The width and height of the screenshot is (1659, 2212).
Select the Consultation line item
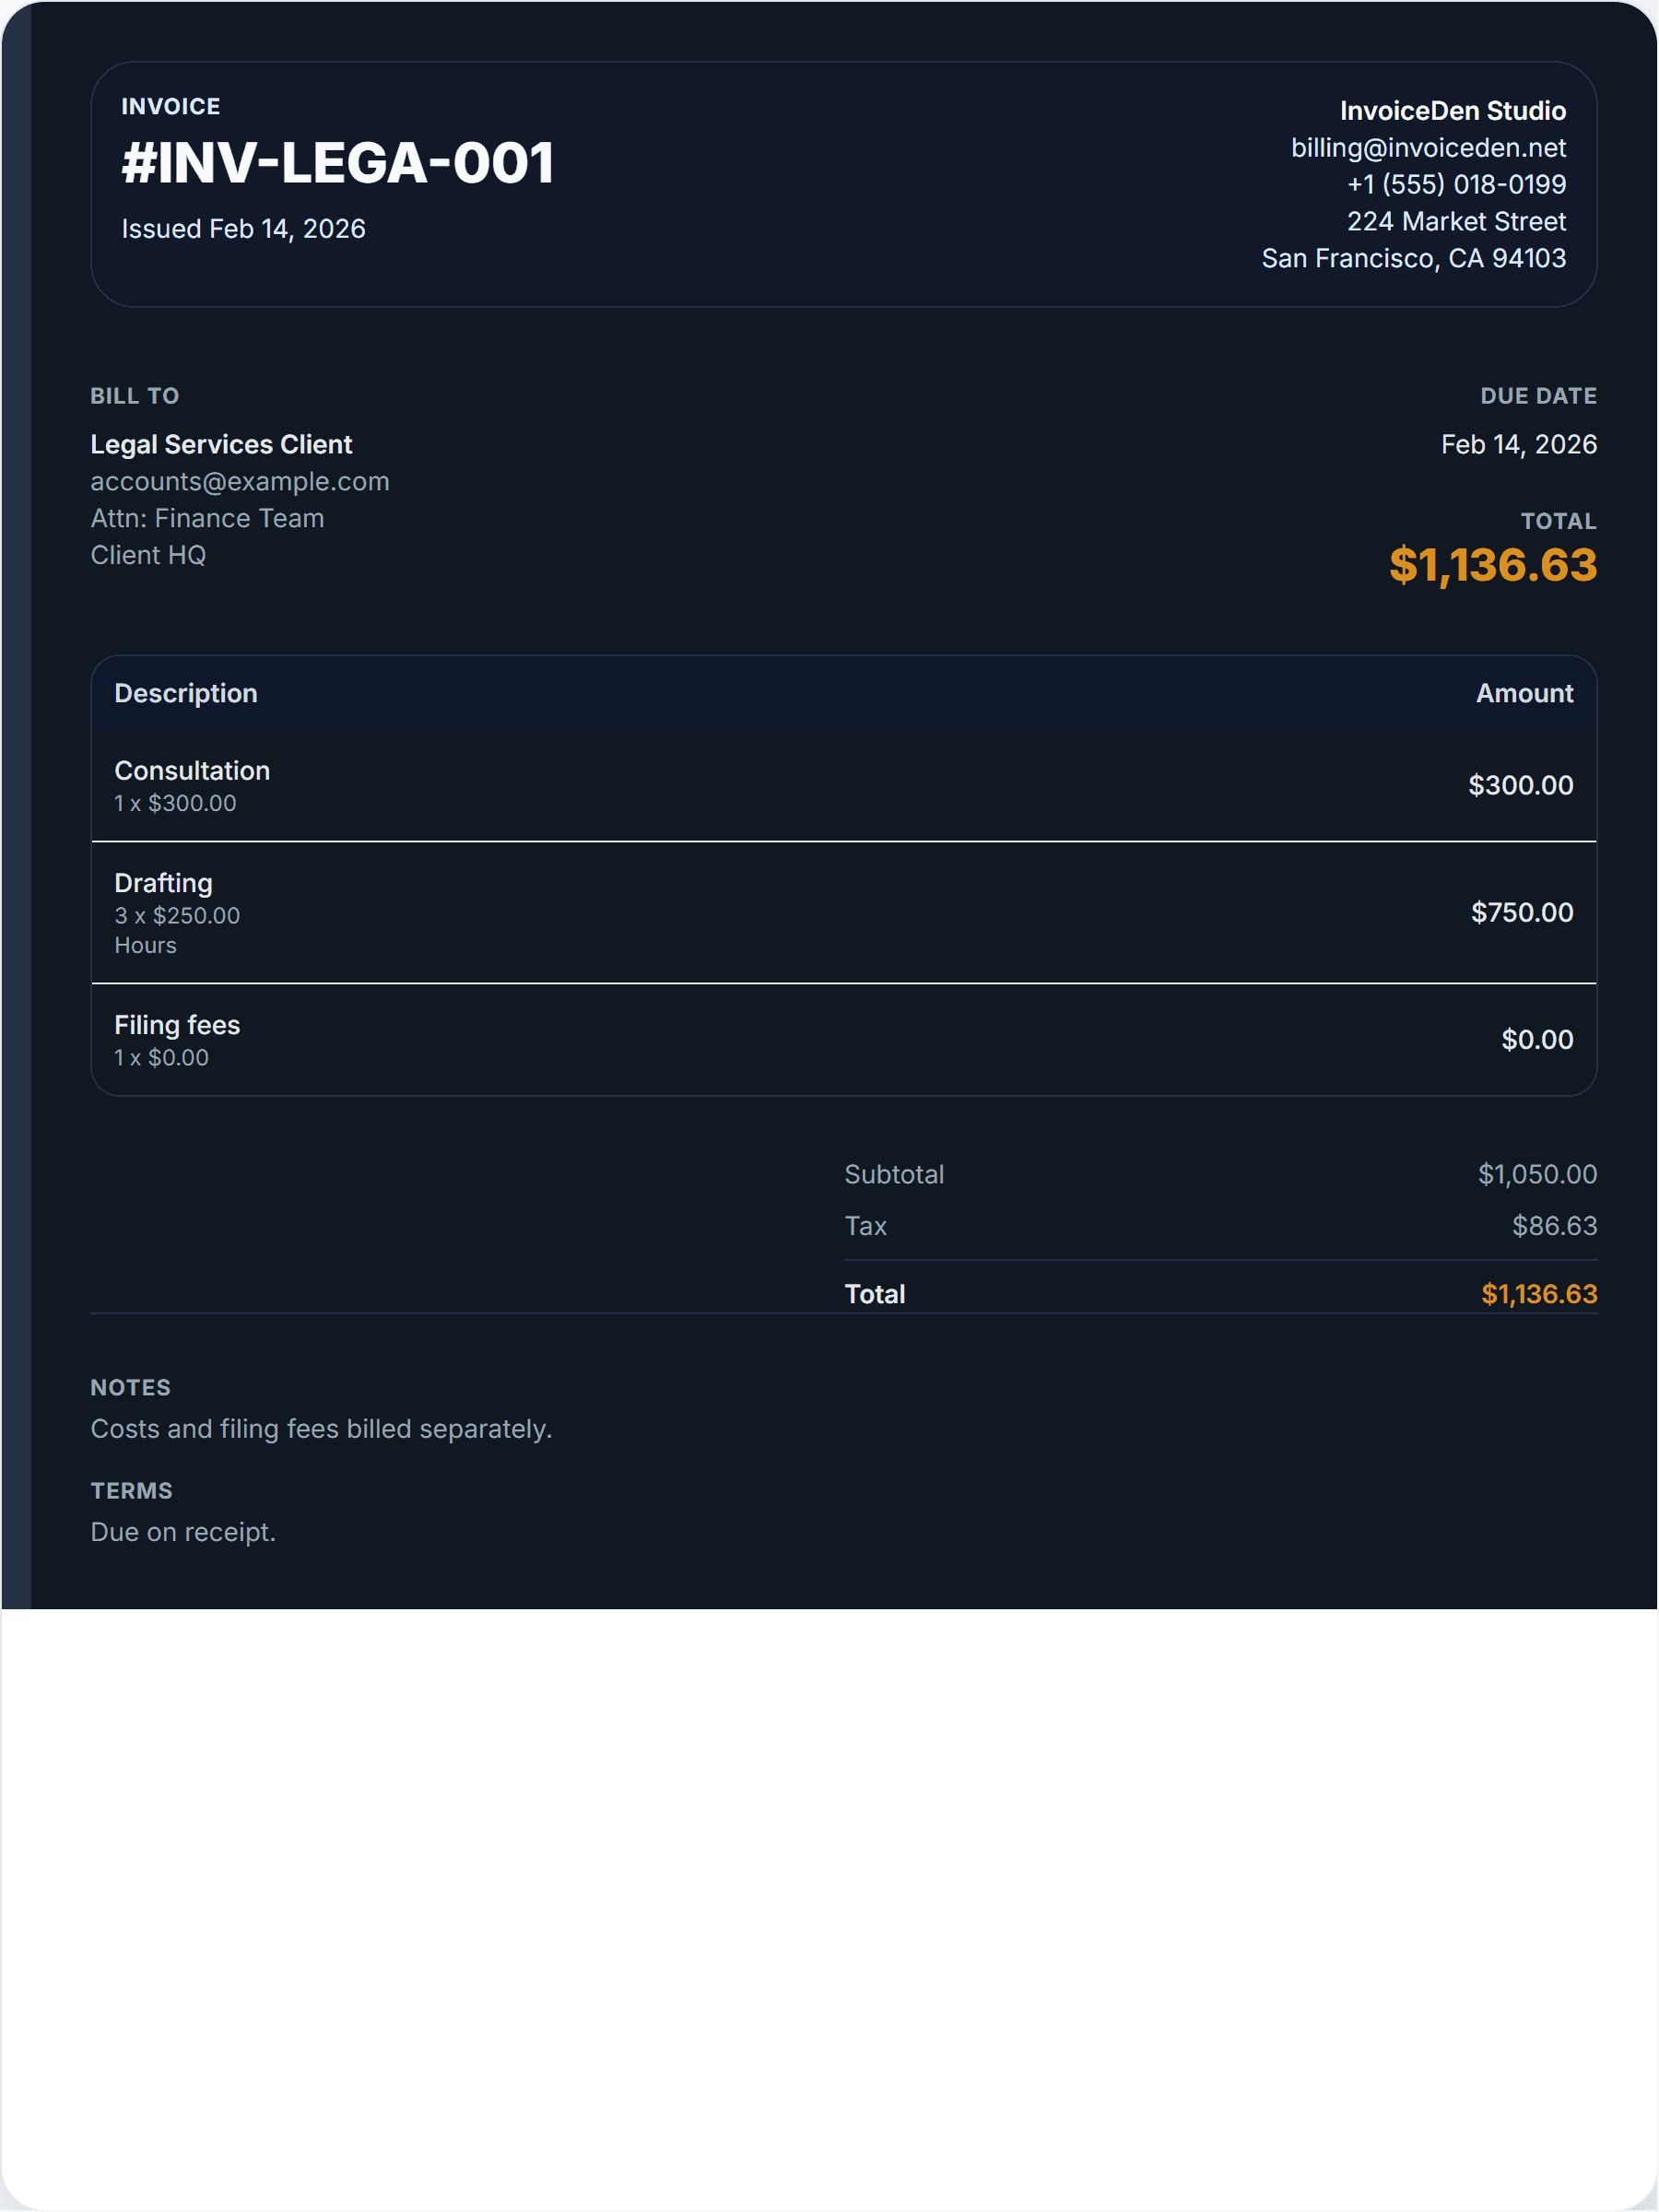(x=192, y=771)
